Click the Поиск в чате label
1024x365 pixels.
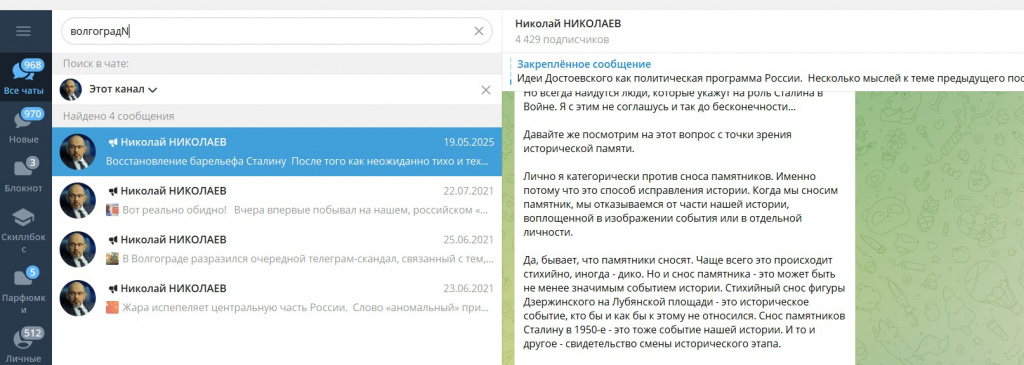click(x=96, y=63)
